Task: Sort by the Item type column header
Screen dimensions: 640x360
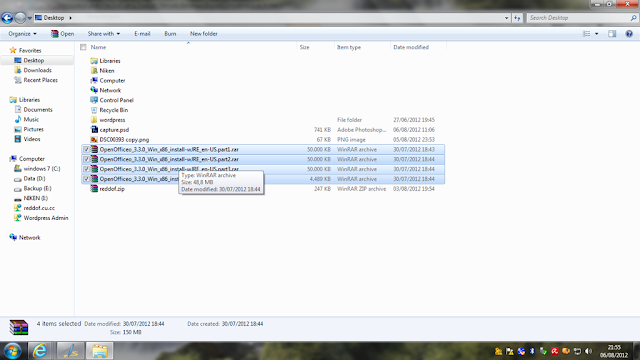Action: pos(349,47)
